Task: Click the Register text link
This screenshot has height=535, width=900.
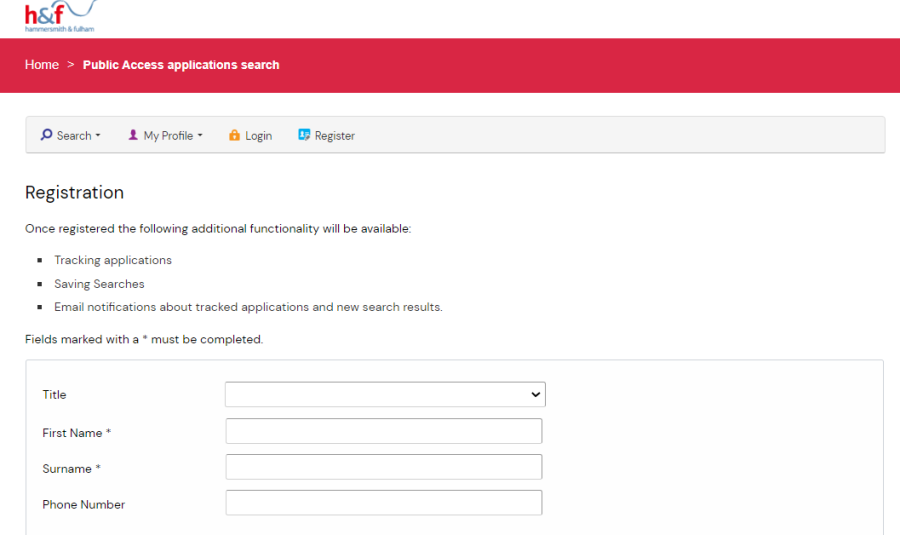Action: tap(335, 136)
